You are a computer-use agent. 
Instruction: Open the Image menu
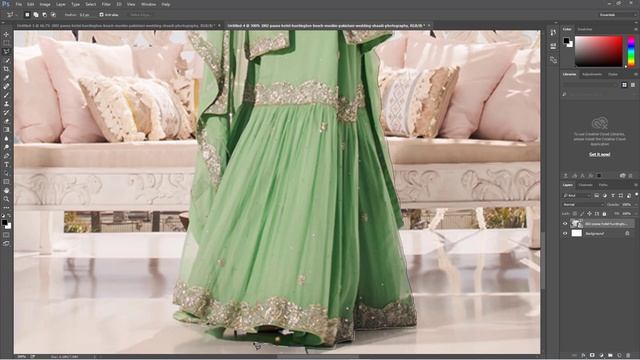pyautogui.click(x=45, y=4)
